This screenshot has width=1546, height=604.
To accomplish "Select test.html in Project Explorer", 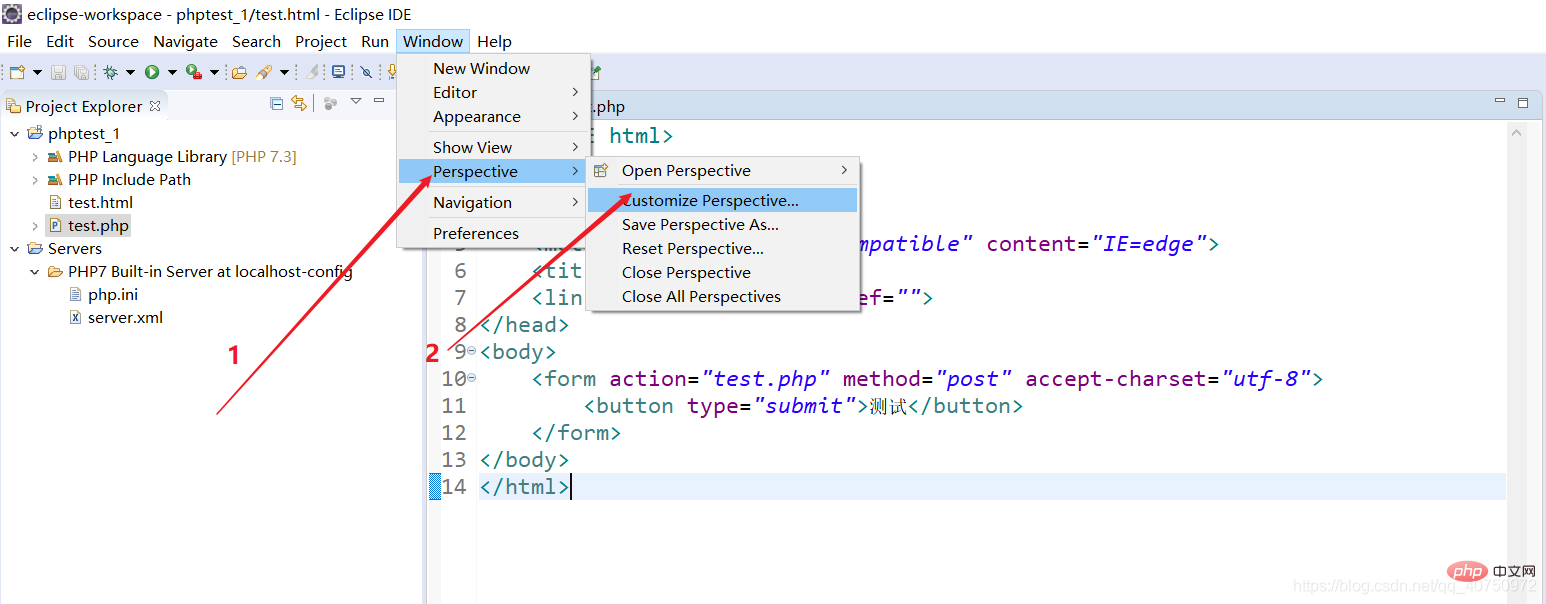I will pyautogui.click(x=100, y=202).
